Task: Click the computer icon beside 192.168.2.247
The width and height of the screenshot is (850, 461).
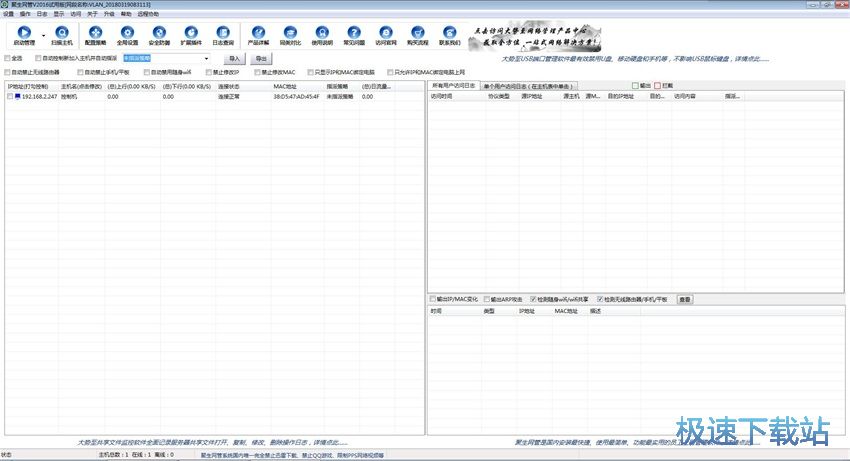Action: [x=18, y=97]
